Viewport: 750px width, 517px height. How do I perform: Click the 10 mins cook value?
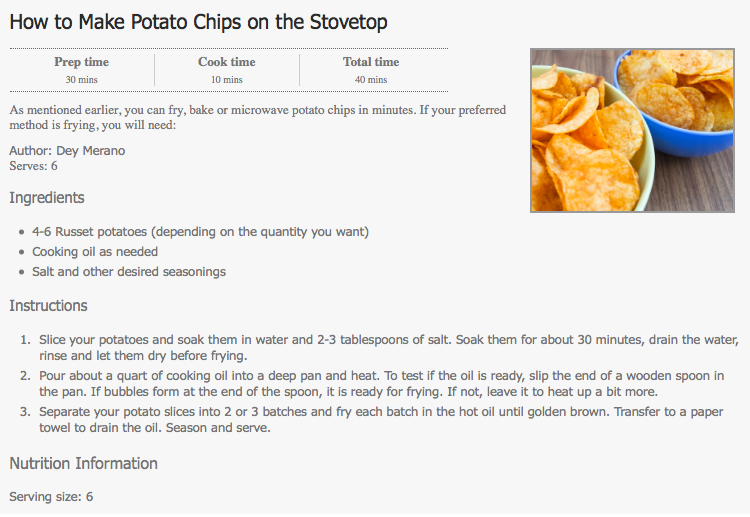tap(226, 79)
